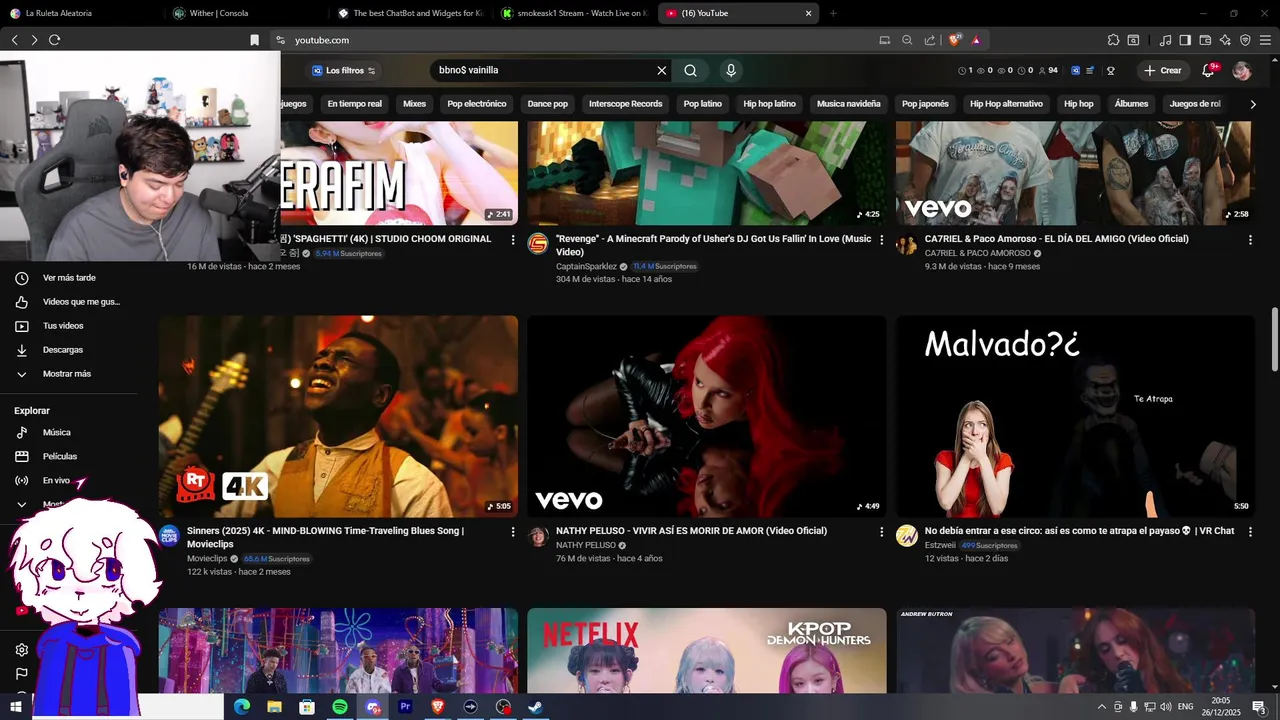Open En vivo under Explorar
Image resolution: width=1280 pixels, height=720 pixels.
(x=56, y=480)
